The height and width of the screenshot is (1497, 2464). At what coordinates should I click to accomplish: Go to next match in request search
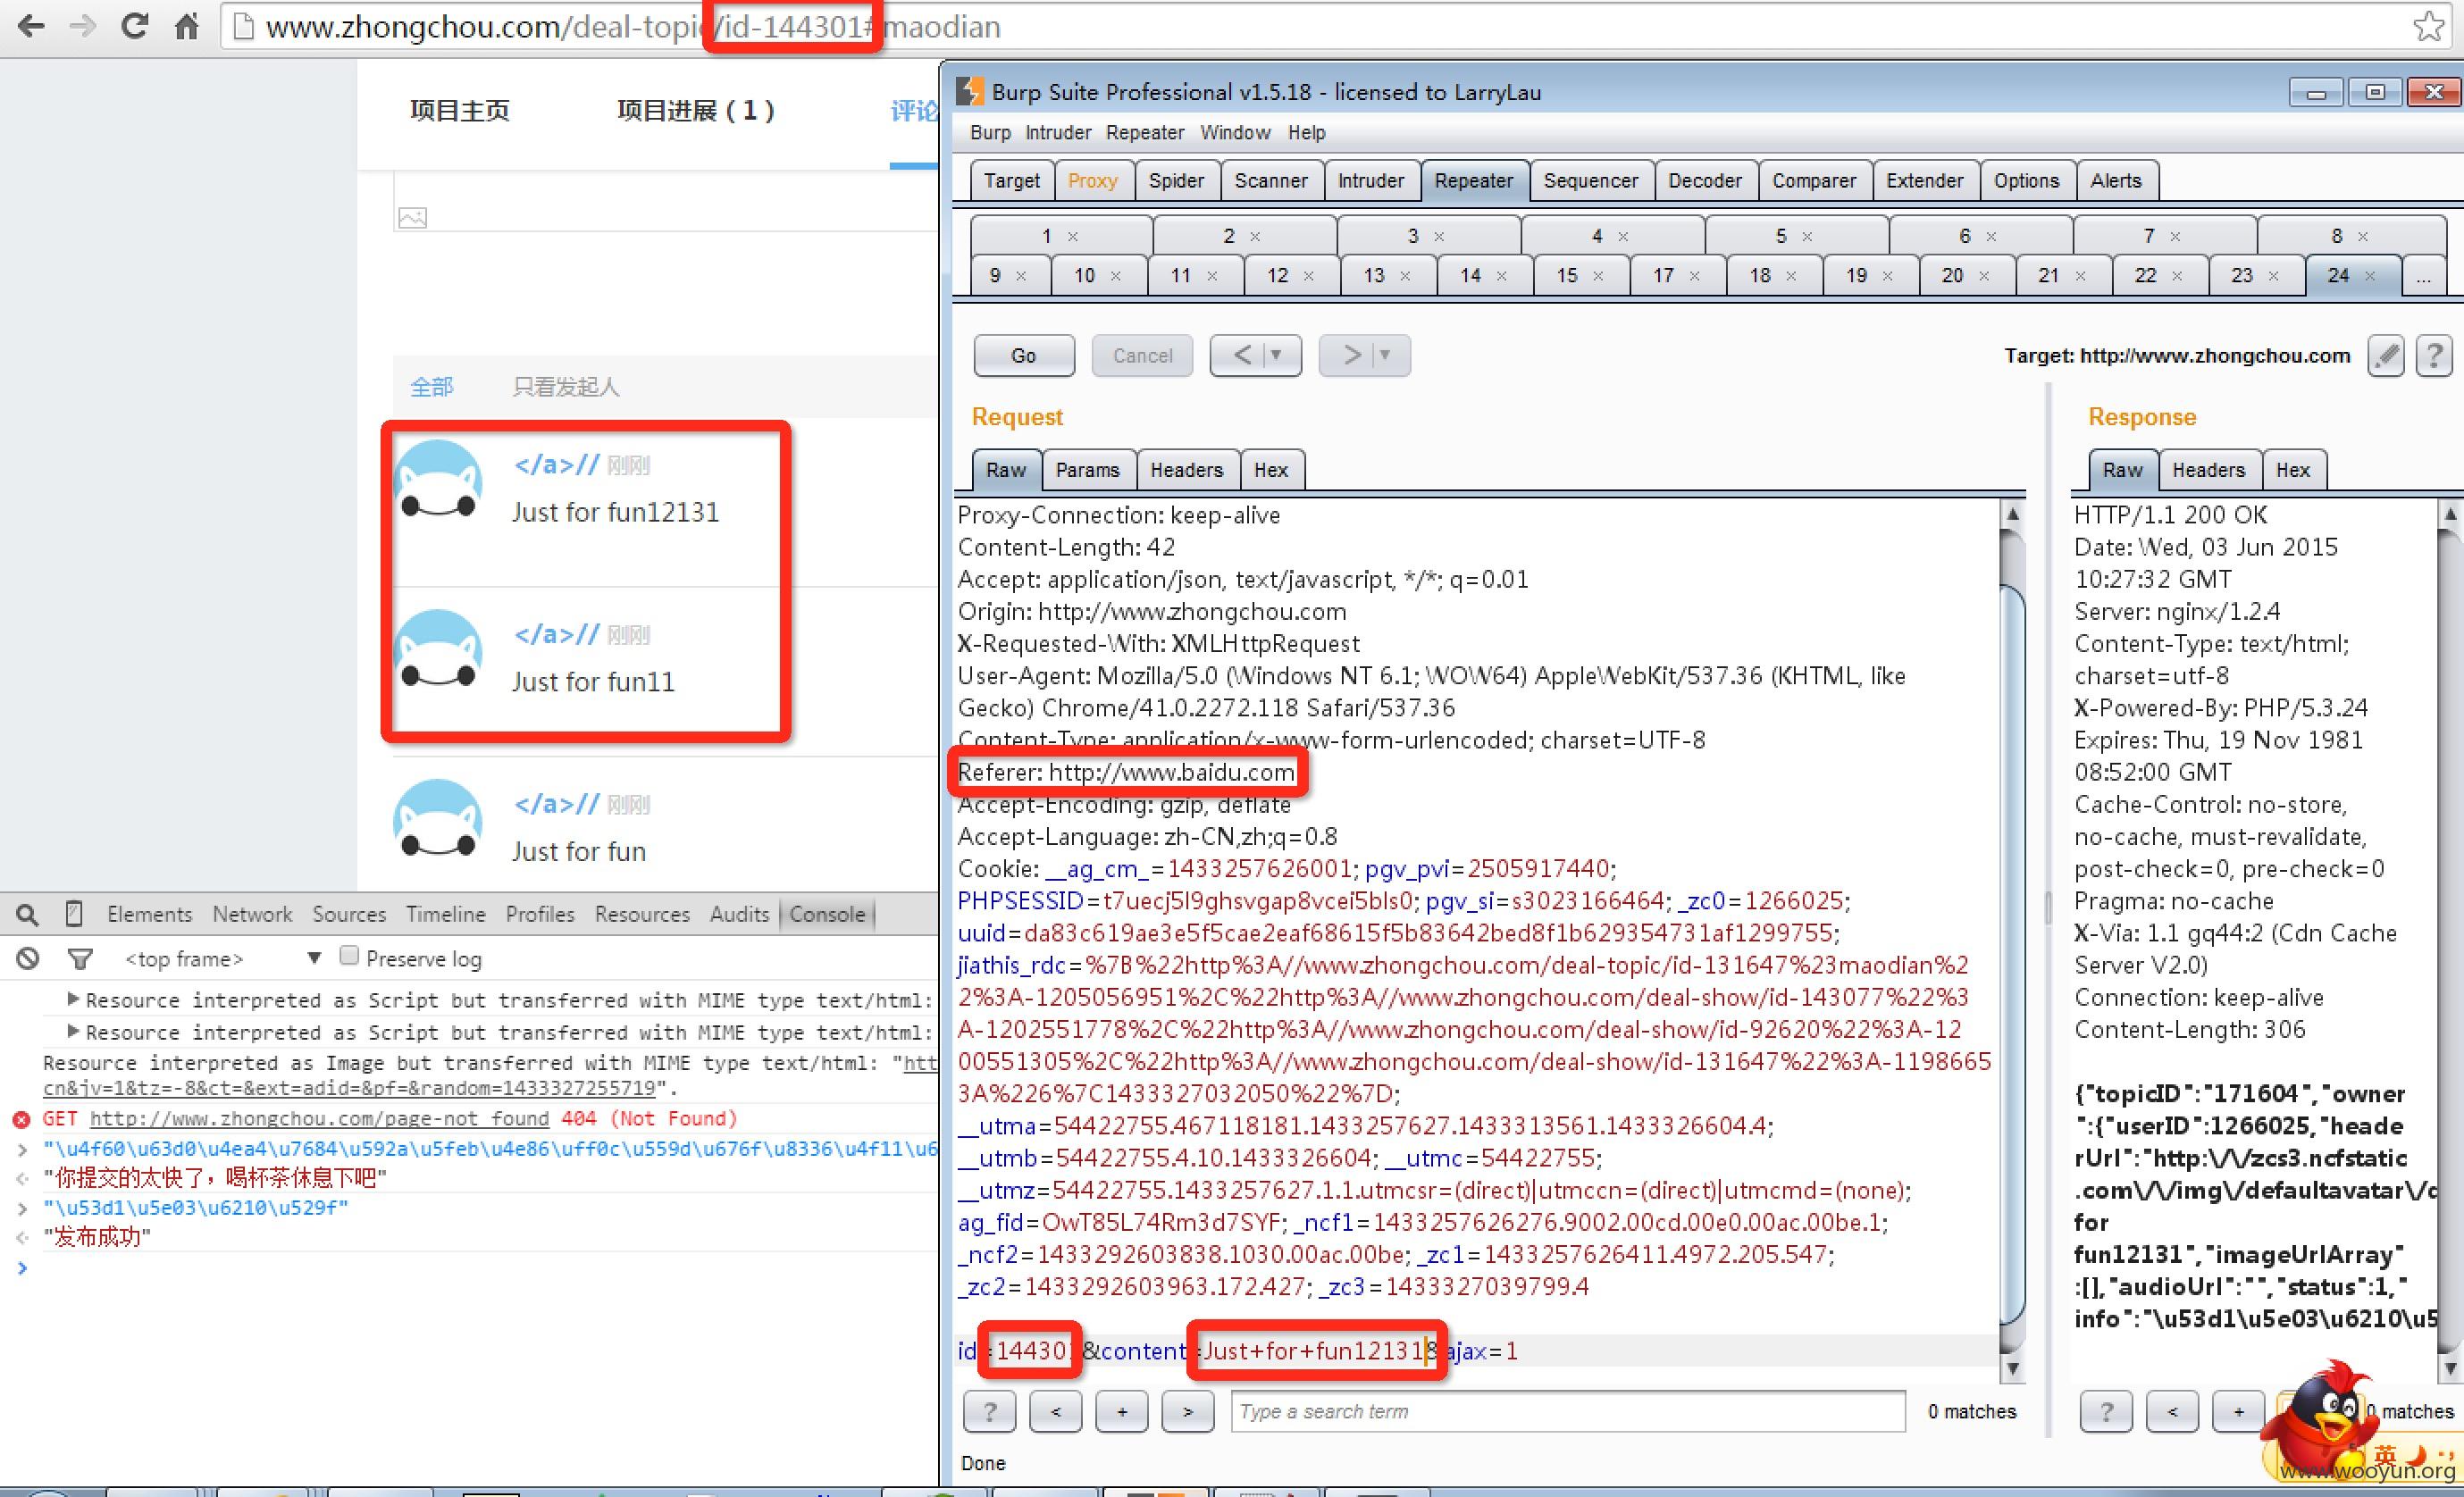1188,1411
